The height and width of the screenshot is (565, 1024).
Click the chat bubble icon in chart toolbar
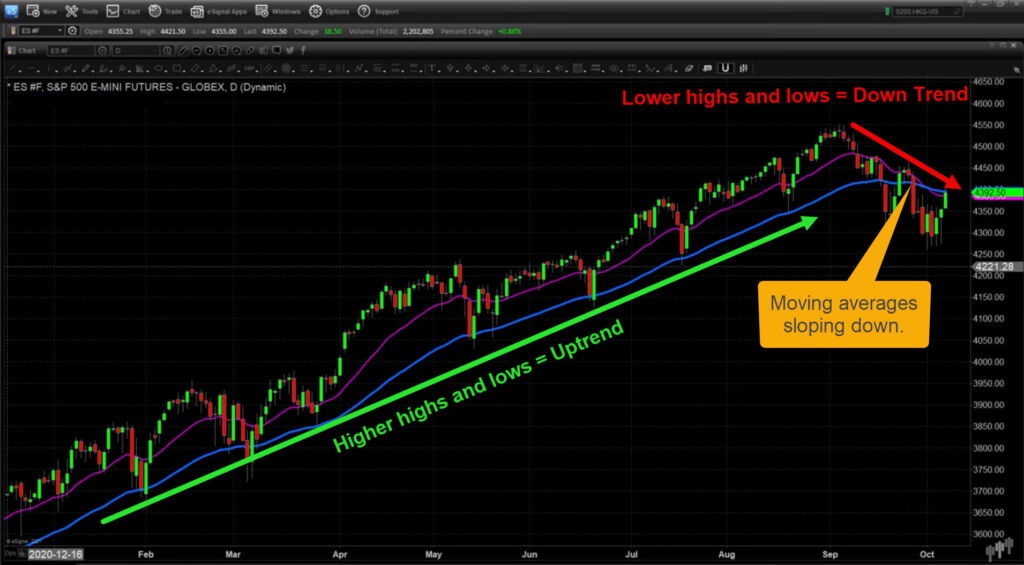pos(276,50)
